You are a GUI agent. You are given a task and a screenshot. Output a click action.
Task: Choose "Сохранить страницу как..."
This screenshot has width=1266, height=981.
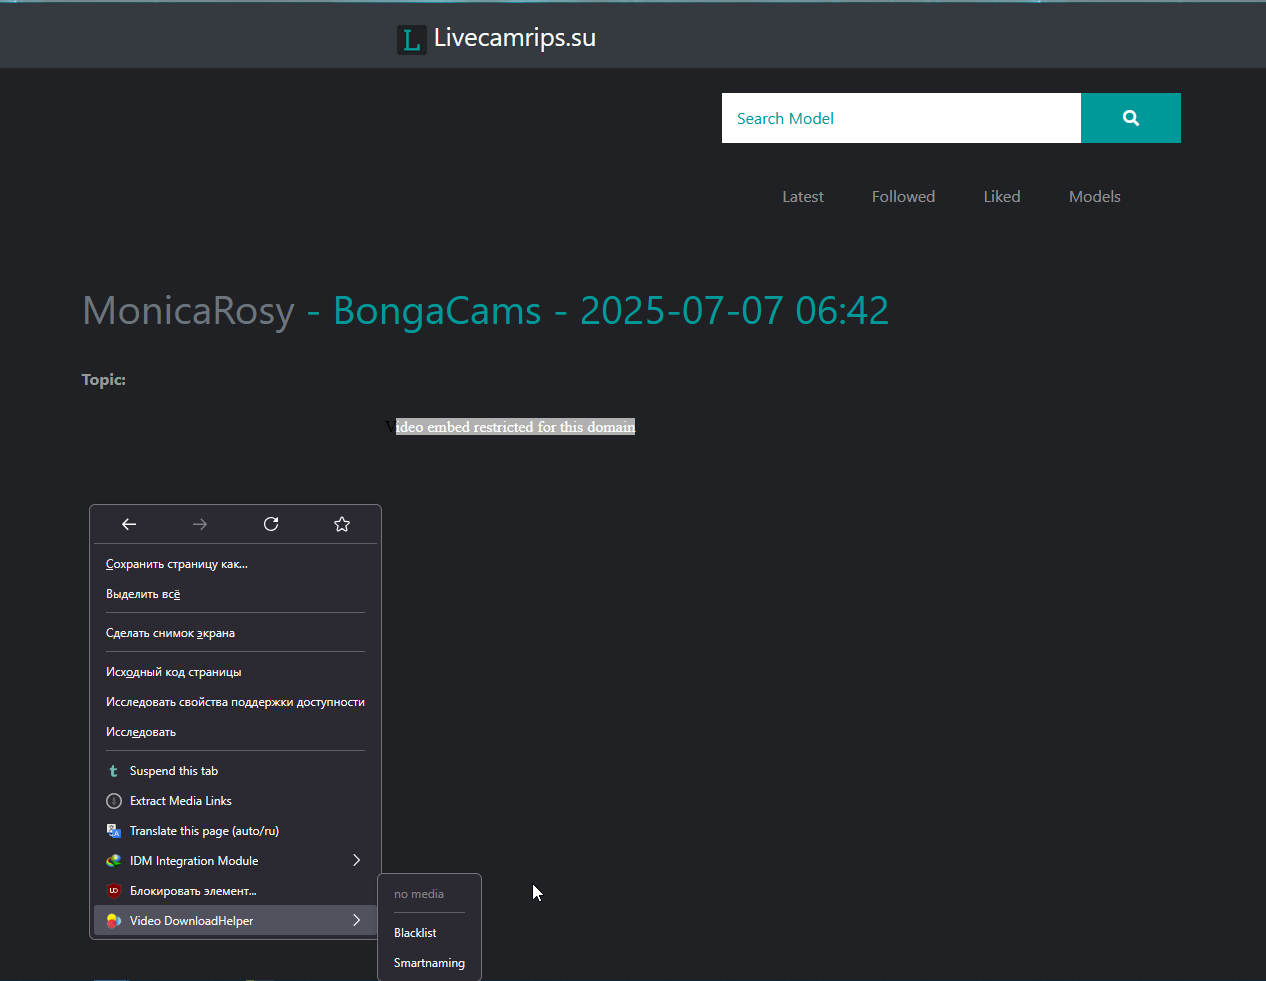[x=235, y=564]
